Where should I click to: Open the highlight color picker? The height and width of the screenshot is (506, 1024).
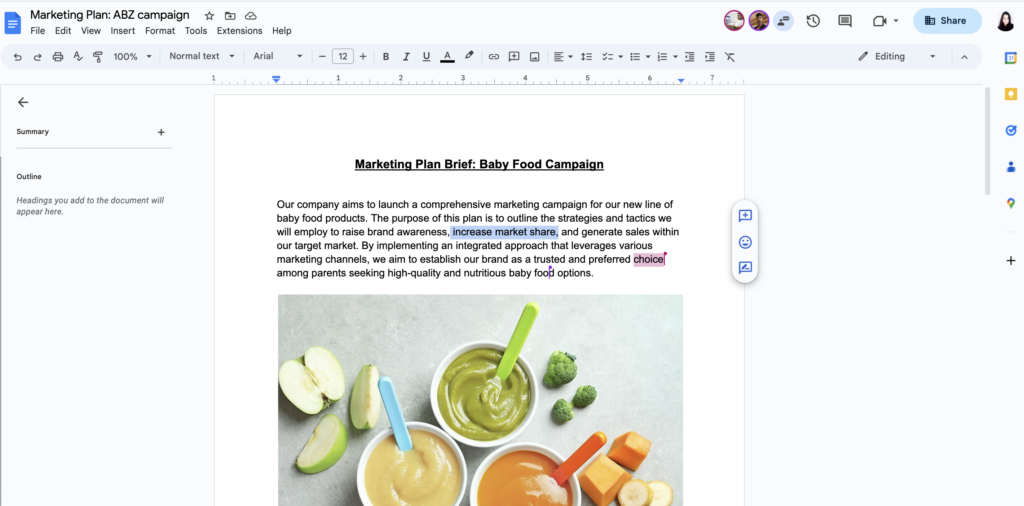click(x=469, y=57)
